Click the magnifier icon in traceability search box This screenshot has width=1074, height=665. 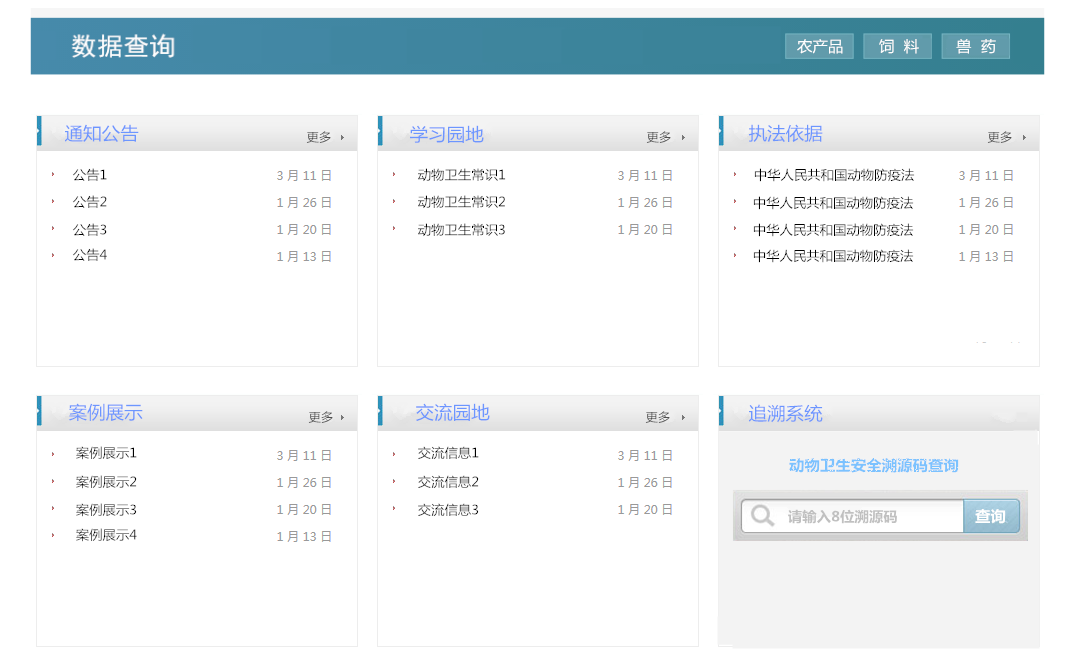pos(762,516)
